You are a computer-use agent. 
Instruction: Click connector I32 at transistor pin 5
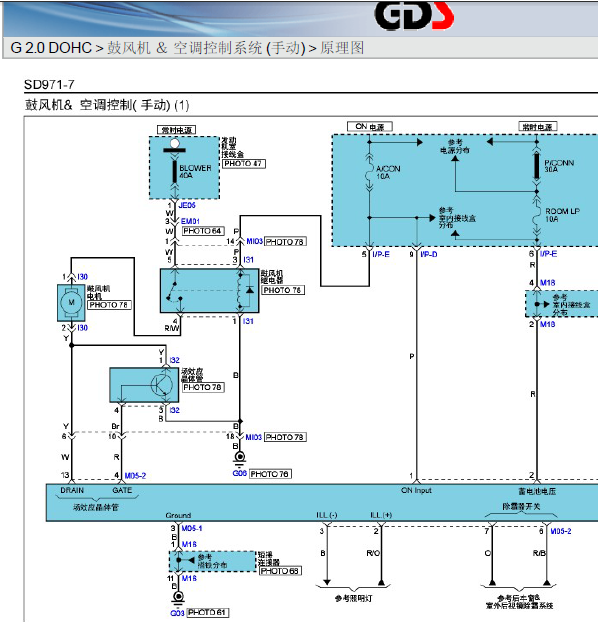click(x=174, y=410)
